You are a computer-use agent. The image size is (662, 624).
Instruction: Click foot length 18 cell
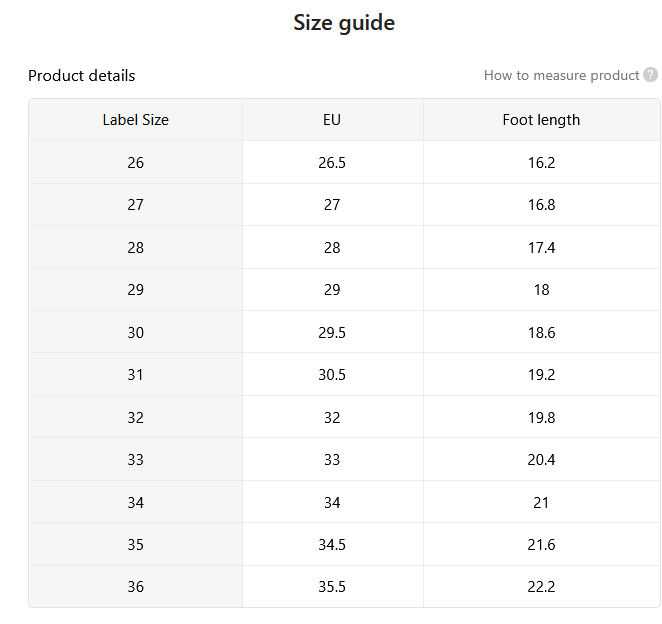[541, 290]
